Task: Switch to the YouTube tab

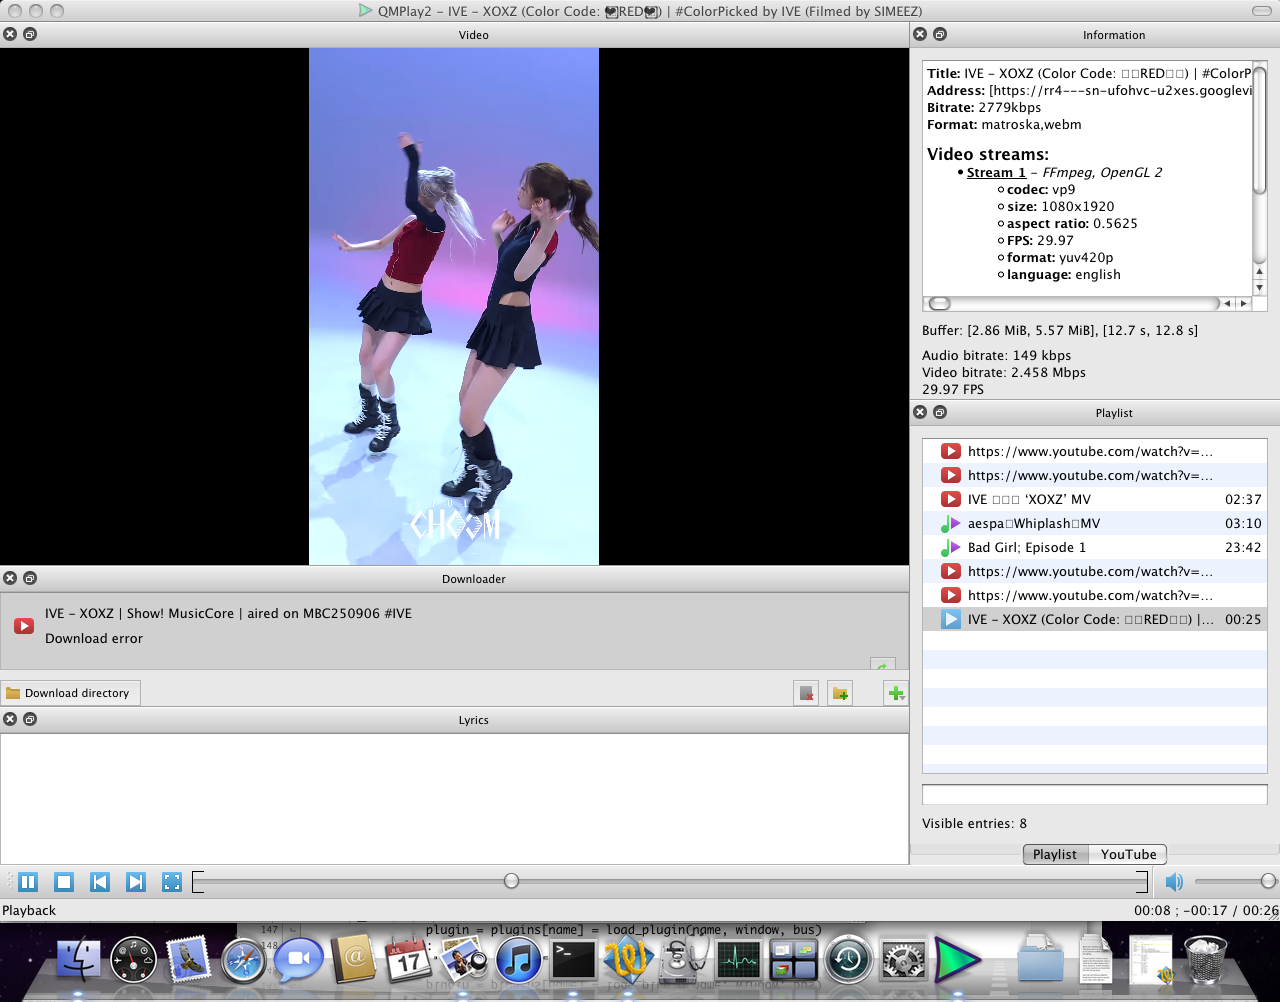Action: 1128,854
